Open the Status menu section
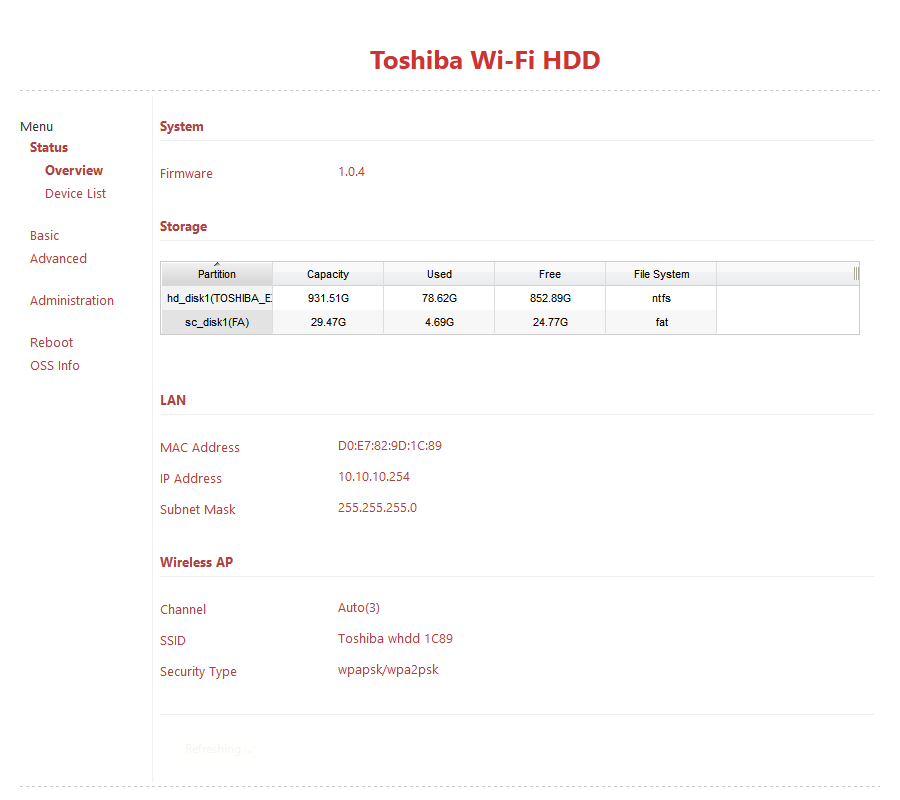Screen dimensions: 900x800 (x=49, y=147)
